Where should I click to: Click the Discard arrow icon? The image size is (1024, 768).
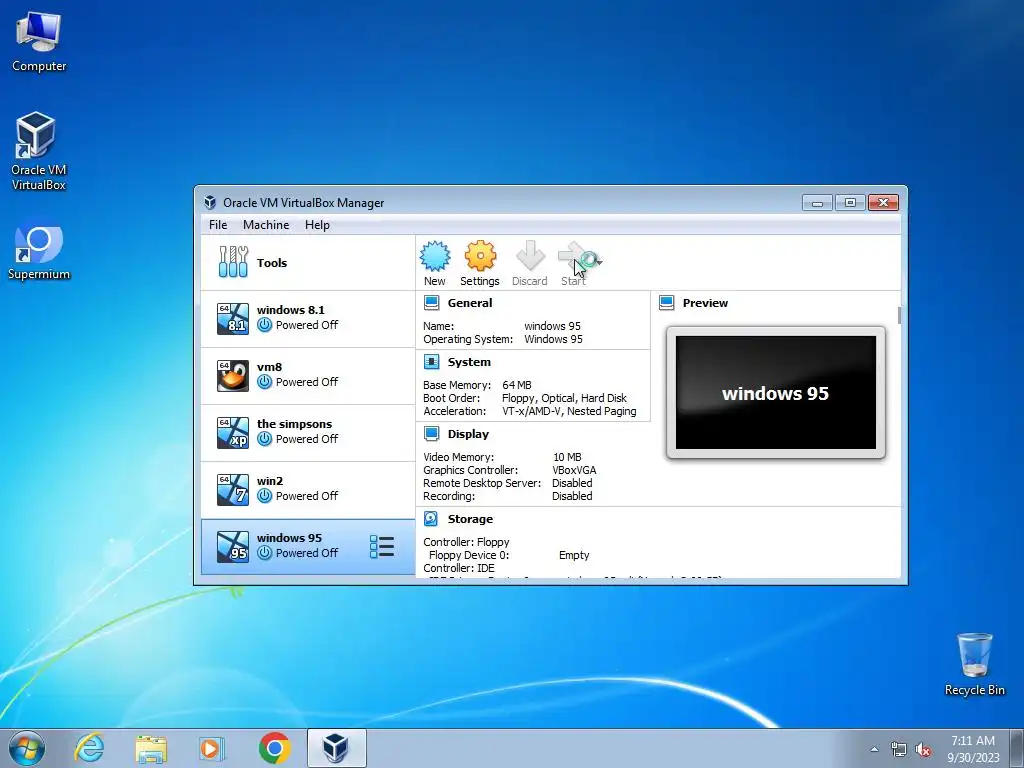[x=530, y=256]
